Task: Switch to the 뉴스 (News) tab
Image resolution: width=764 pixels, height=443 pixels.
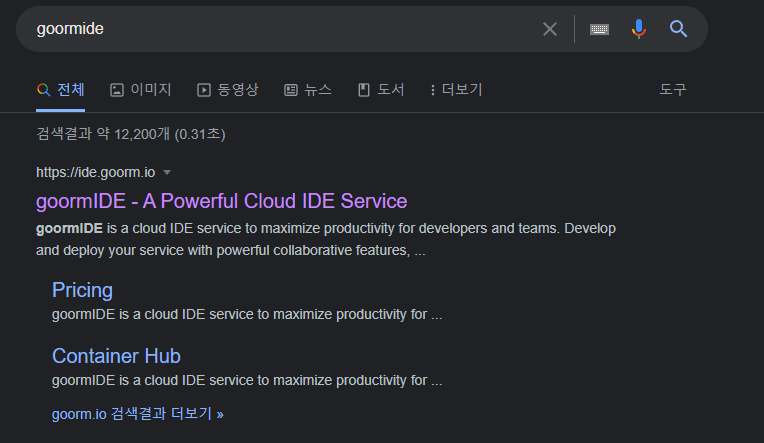Action: [x=308, y=90]
